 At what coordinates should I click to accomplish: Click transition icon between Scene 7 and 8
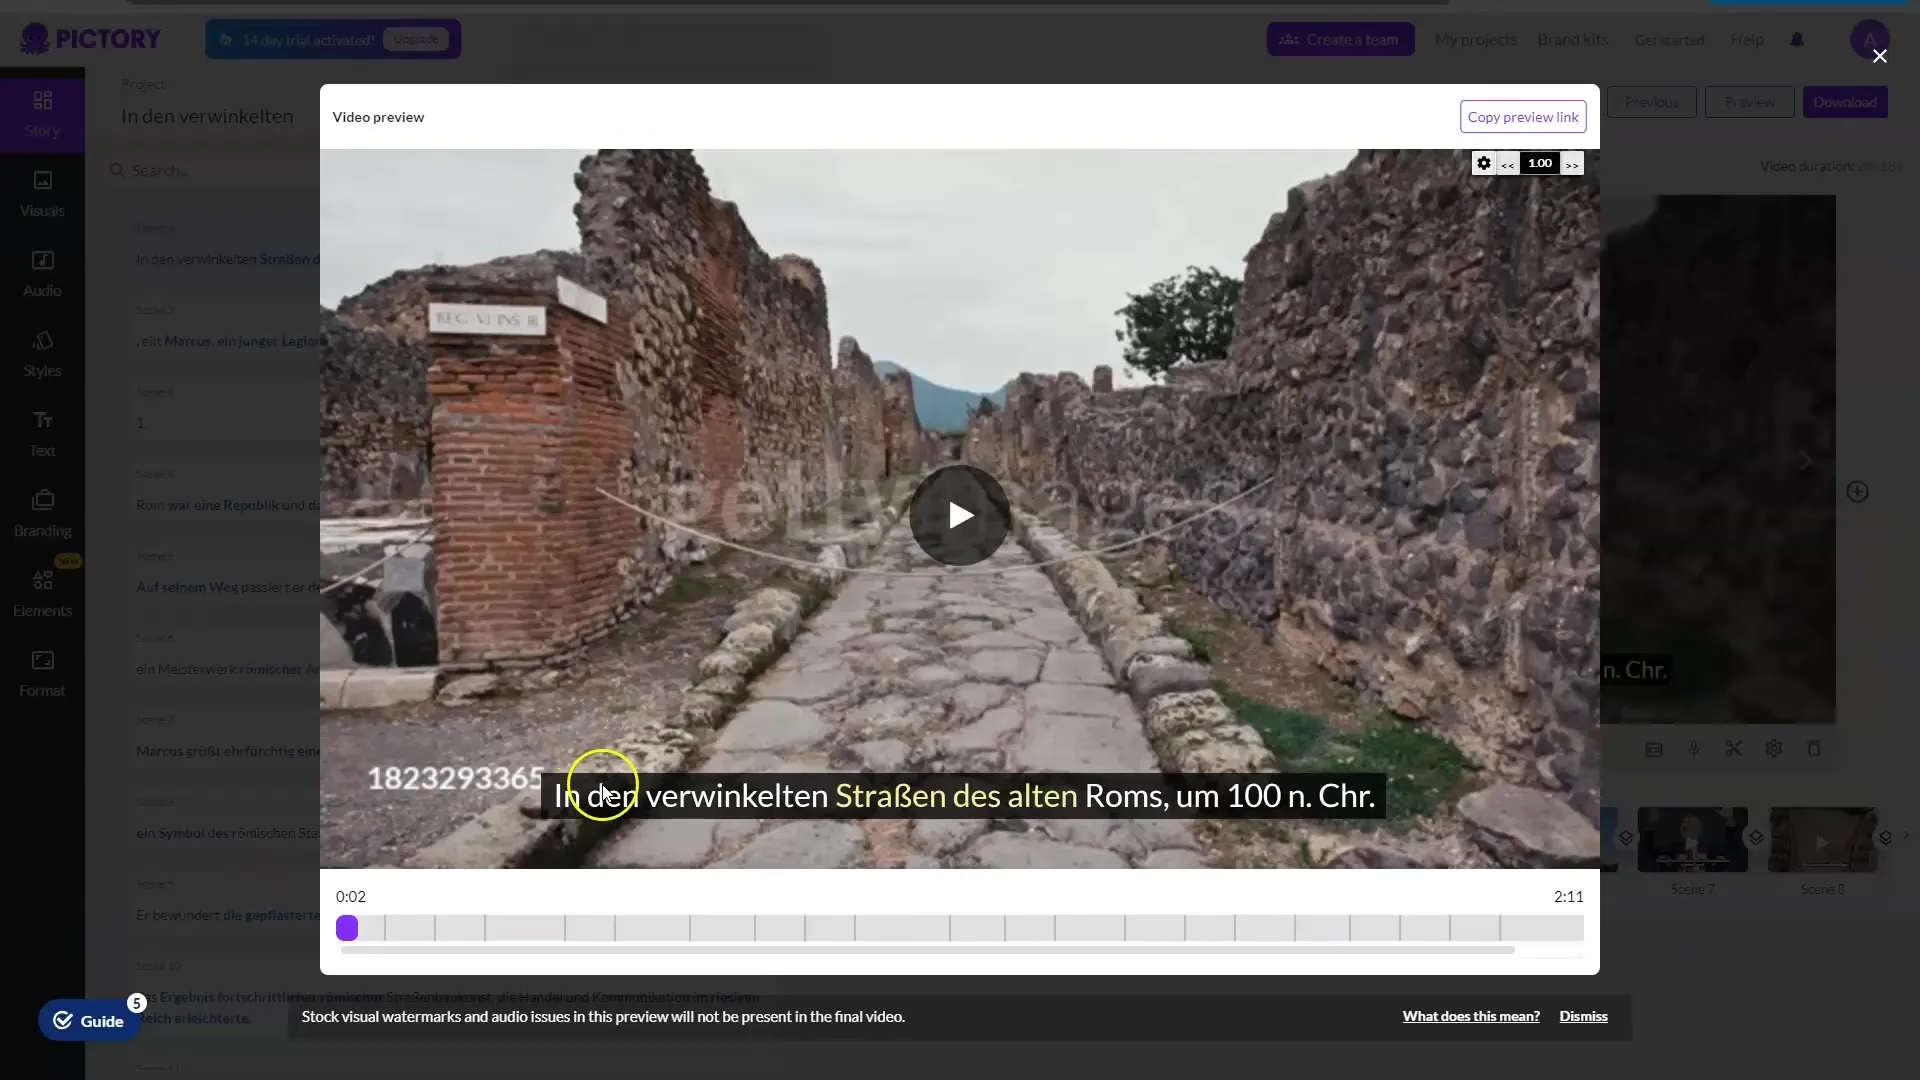[x=1756, y=838]
